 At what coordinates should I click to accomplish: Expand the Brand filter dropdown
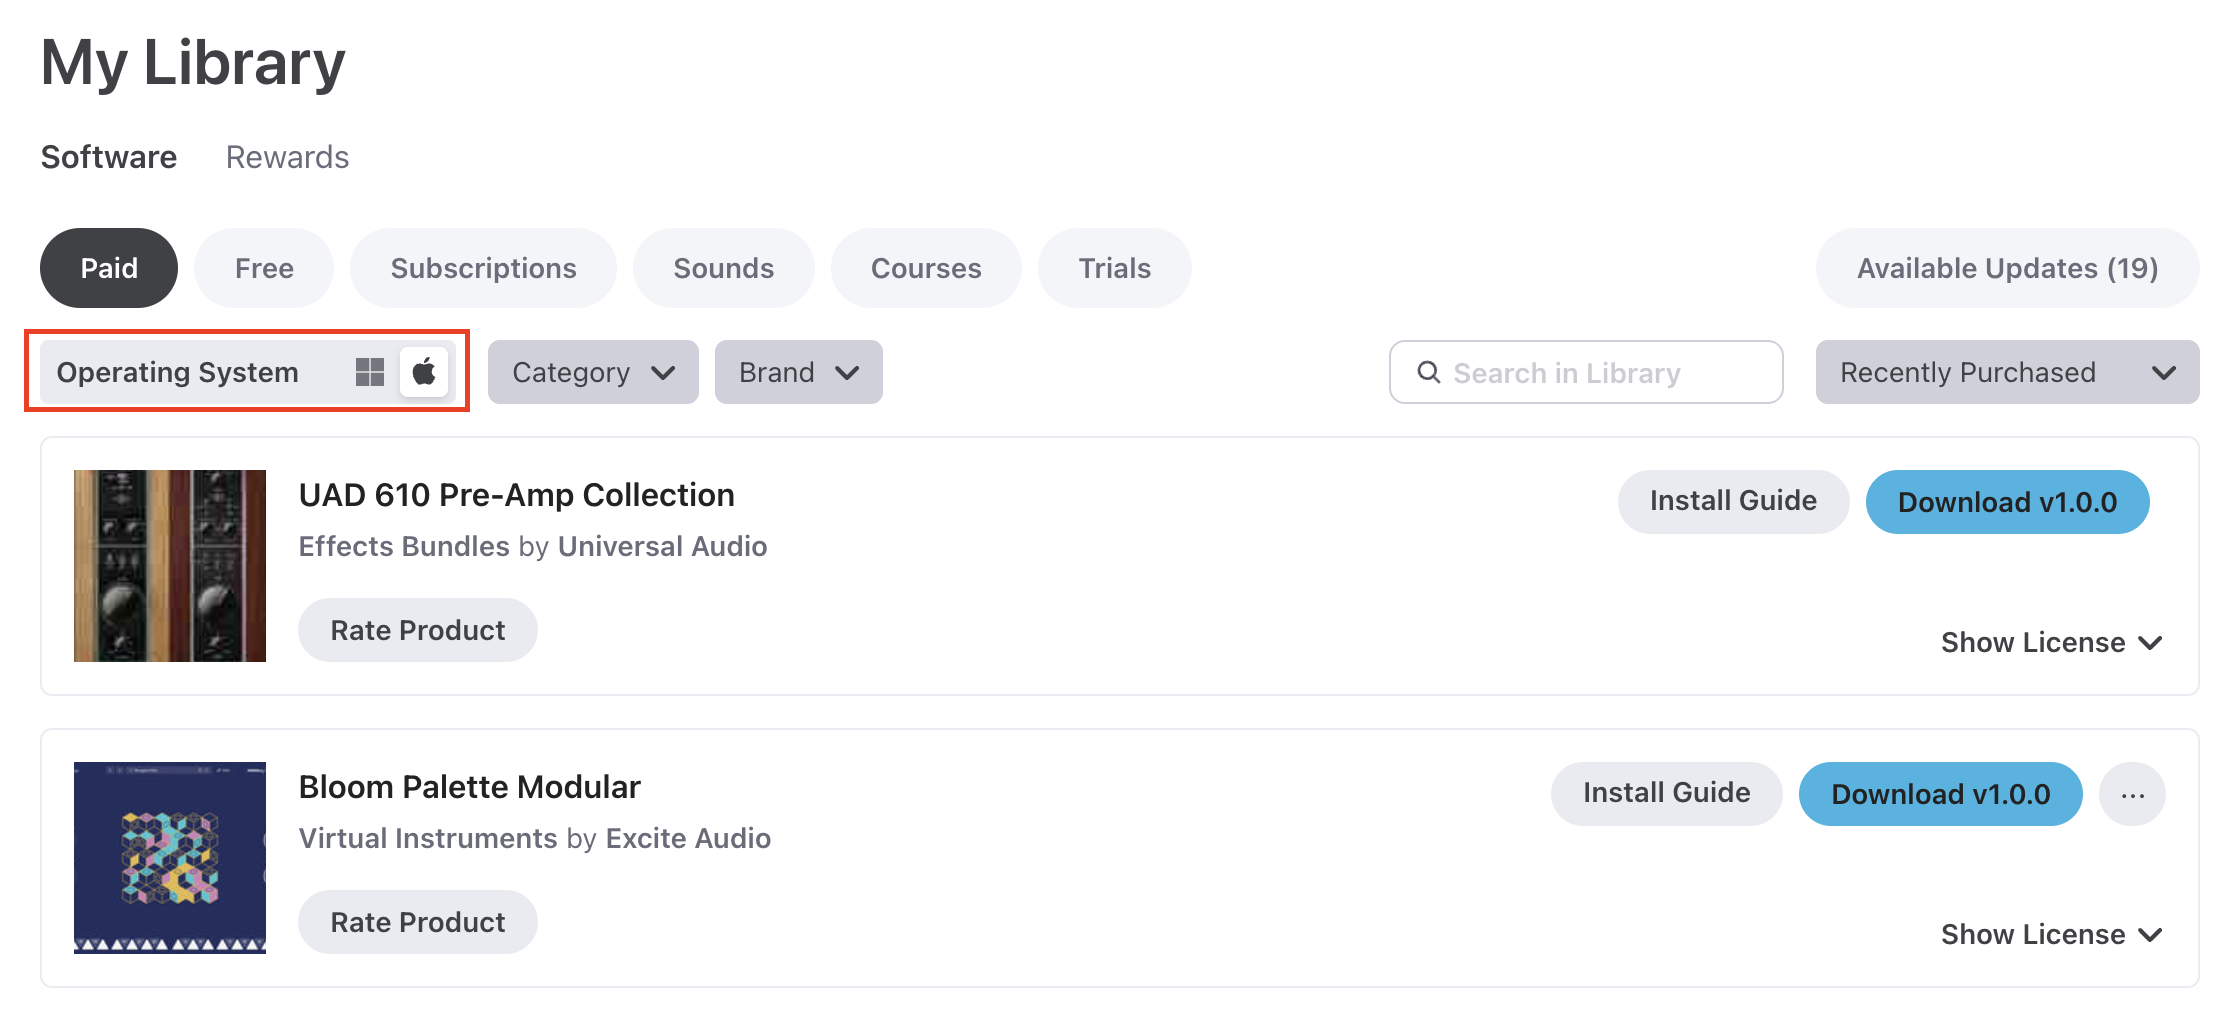[x=798, y=372]
